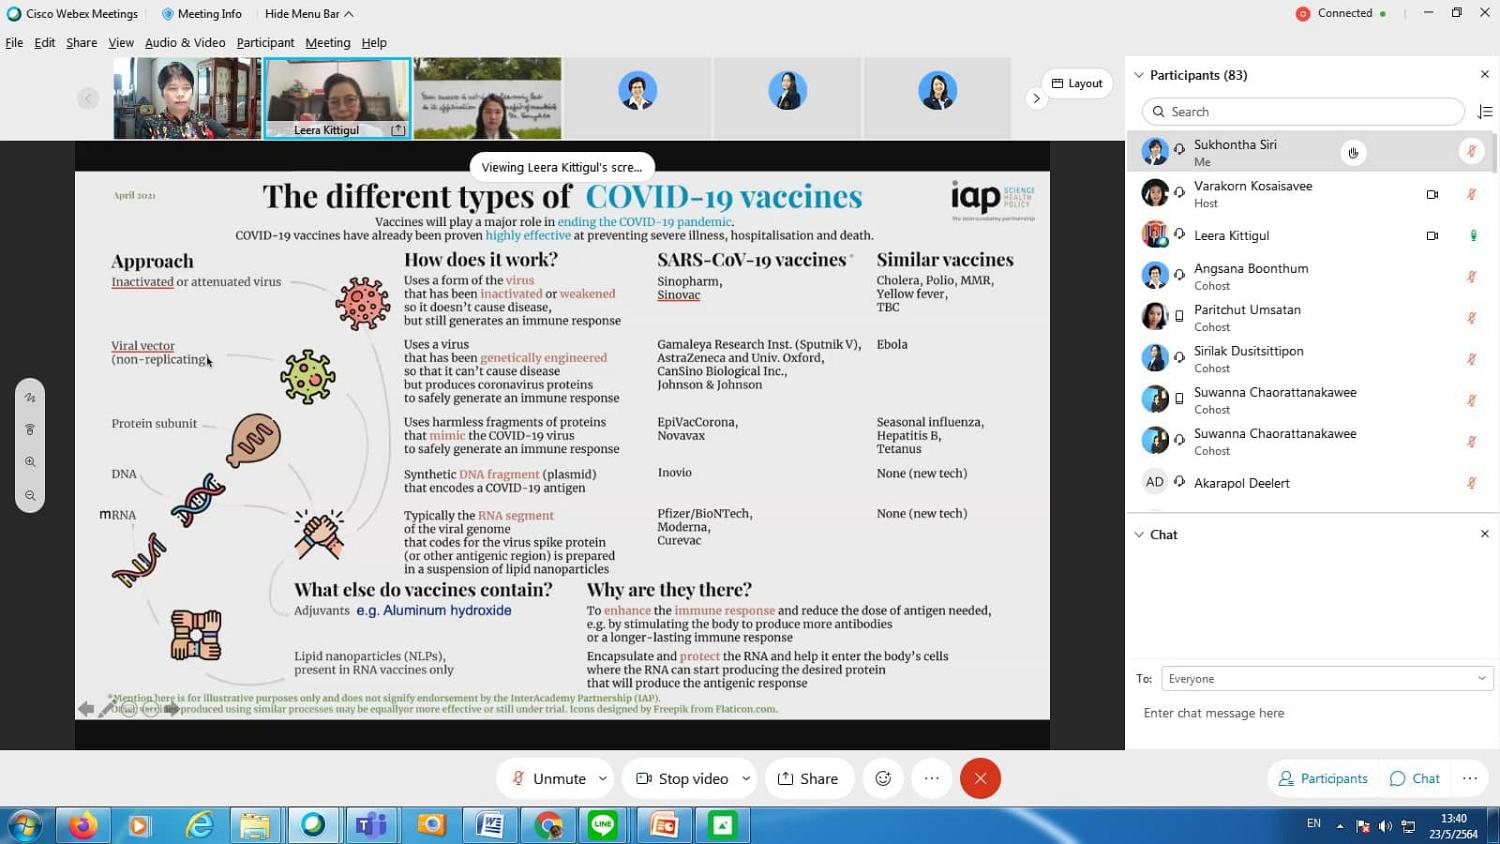Show next video thumbnails with right arrow
The image size is (1500, 844).
coord(1036,98)
